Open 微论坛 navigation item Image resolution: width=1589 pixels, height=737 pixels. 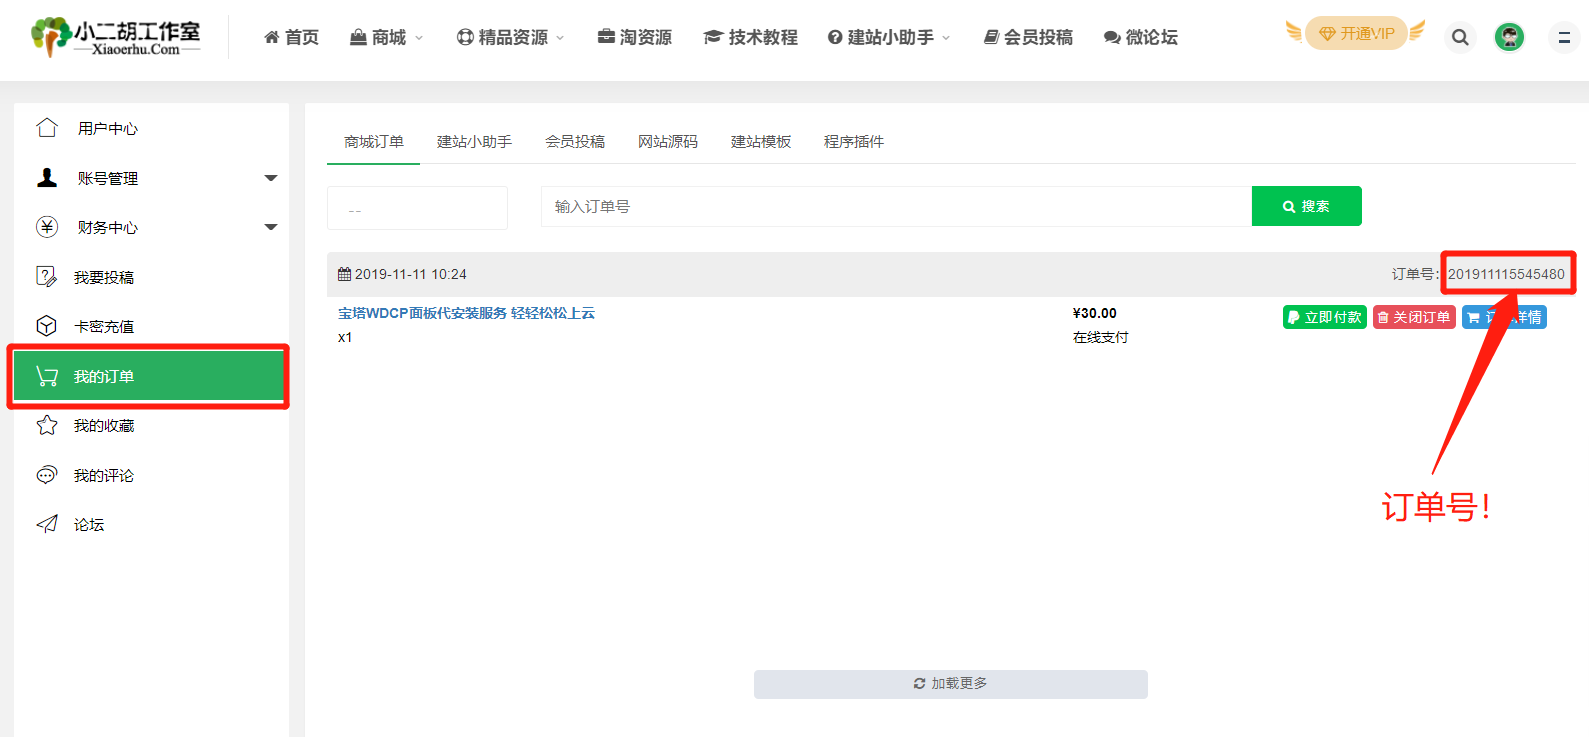(1141, 37)
